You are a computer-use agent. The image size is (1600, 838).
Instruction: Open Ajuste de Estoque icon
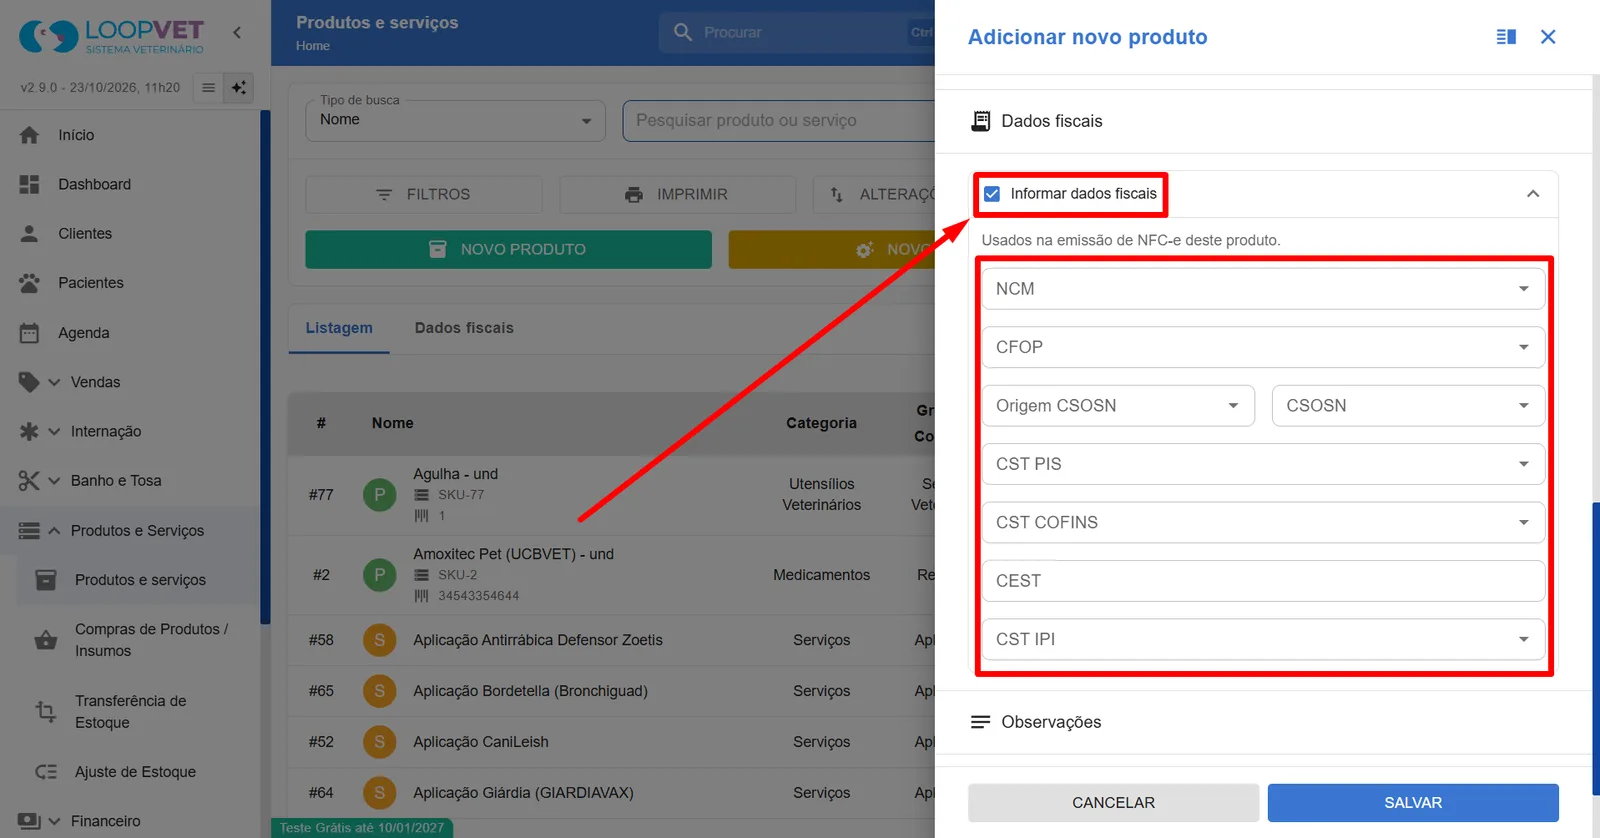[x=46, y=772]
